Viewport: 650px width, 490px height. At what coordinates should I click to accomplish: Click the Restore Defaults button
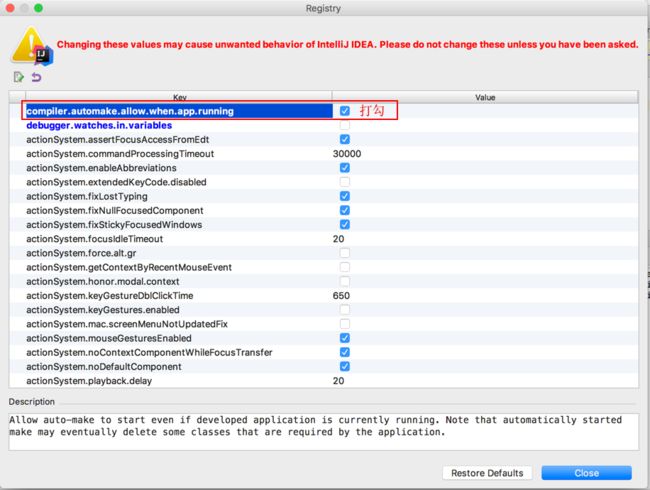[487, 473]
